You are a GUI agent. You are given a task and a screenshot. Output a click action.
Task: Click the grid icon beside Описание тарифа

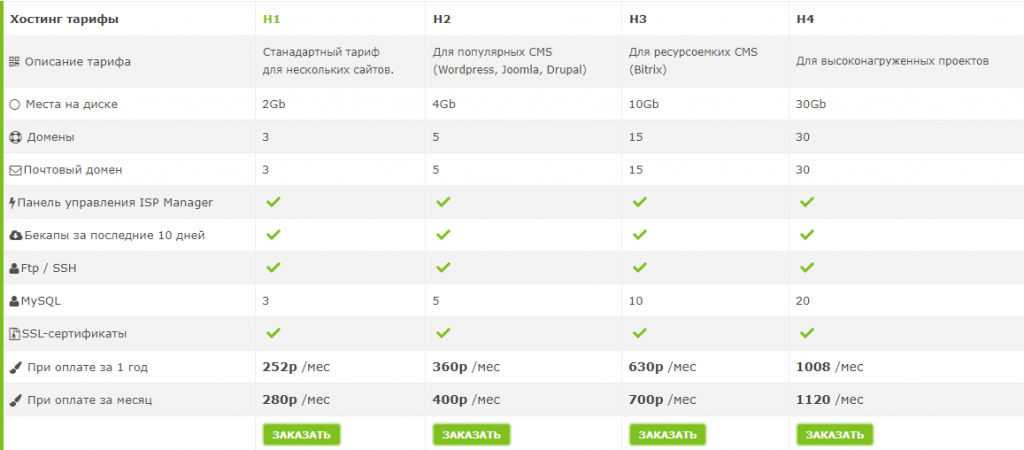point(14,62)
